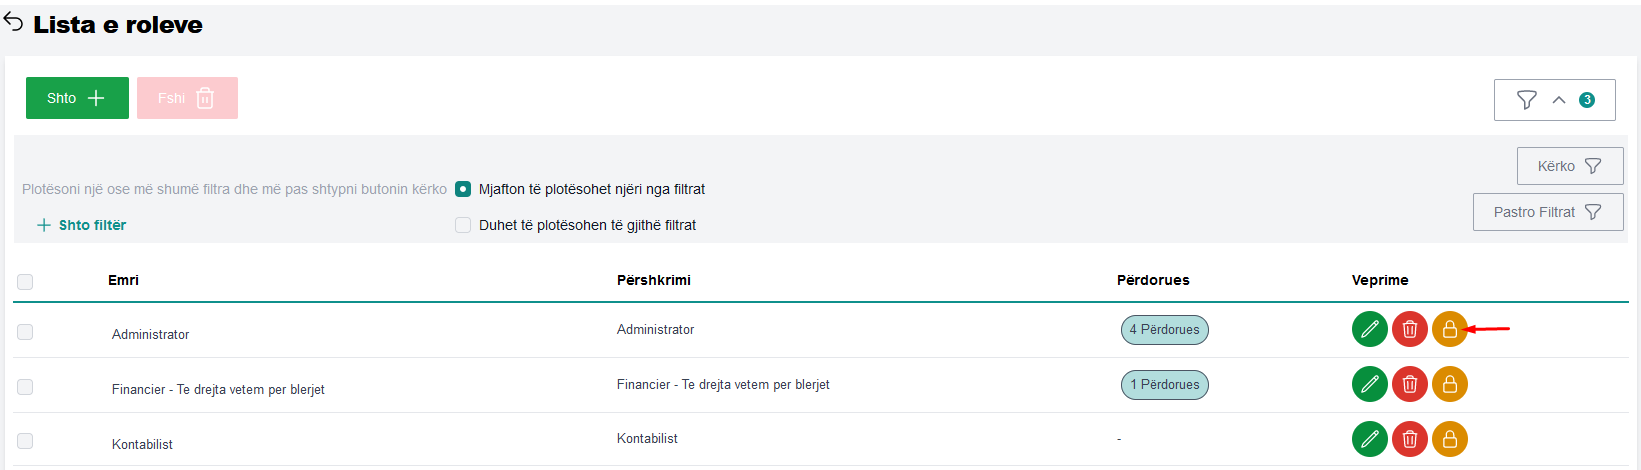Click the Kërko search button
This screenshot has width=1641, height=470.
(x=1569, y=166)
